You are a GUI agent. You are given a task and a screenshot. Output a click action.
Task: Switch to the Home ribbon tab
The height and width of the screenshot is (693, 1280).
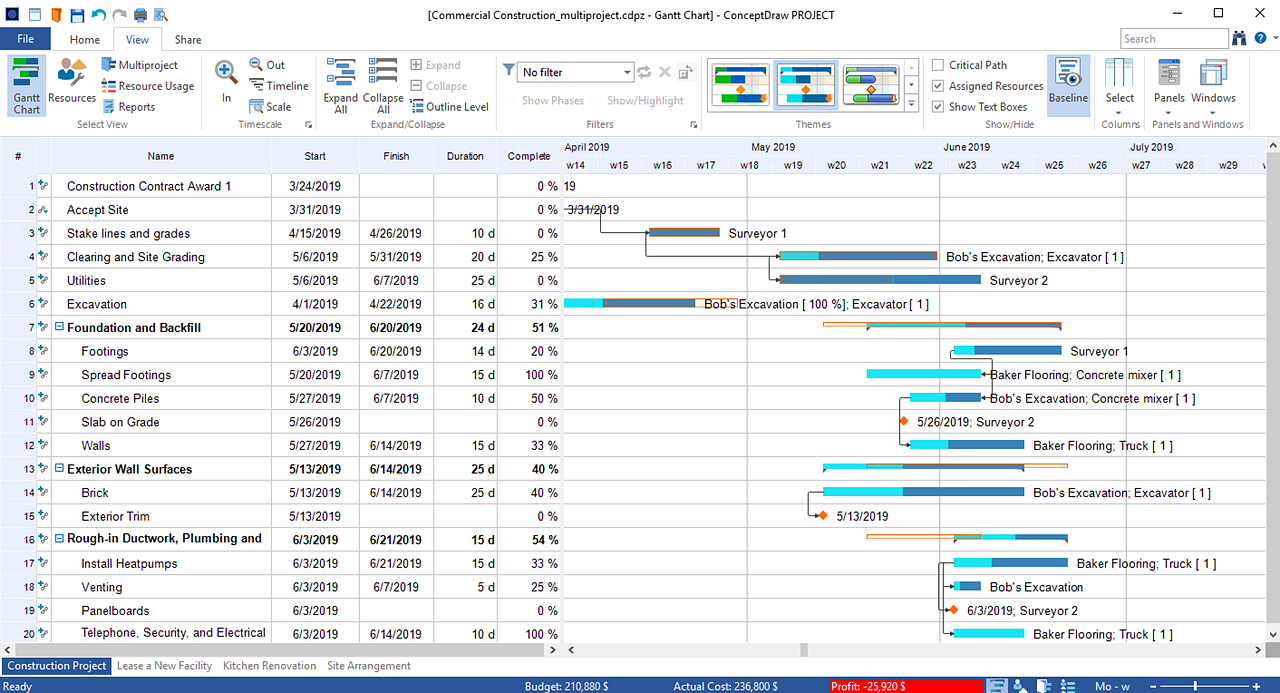point(85,40)
